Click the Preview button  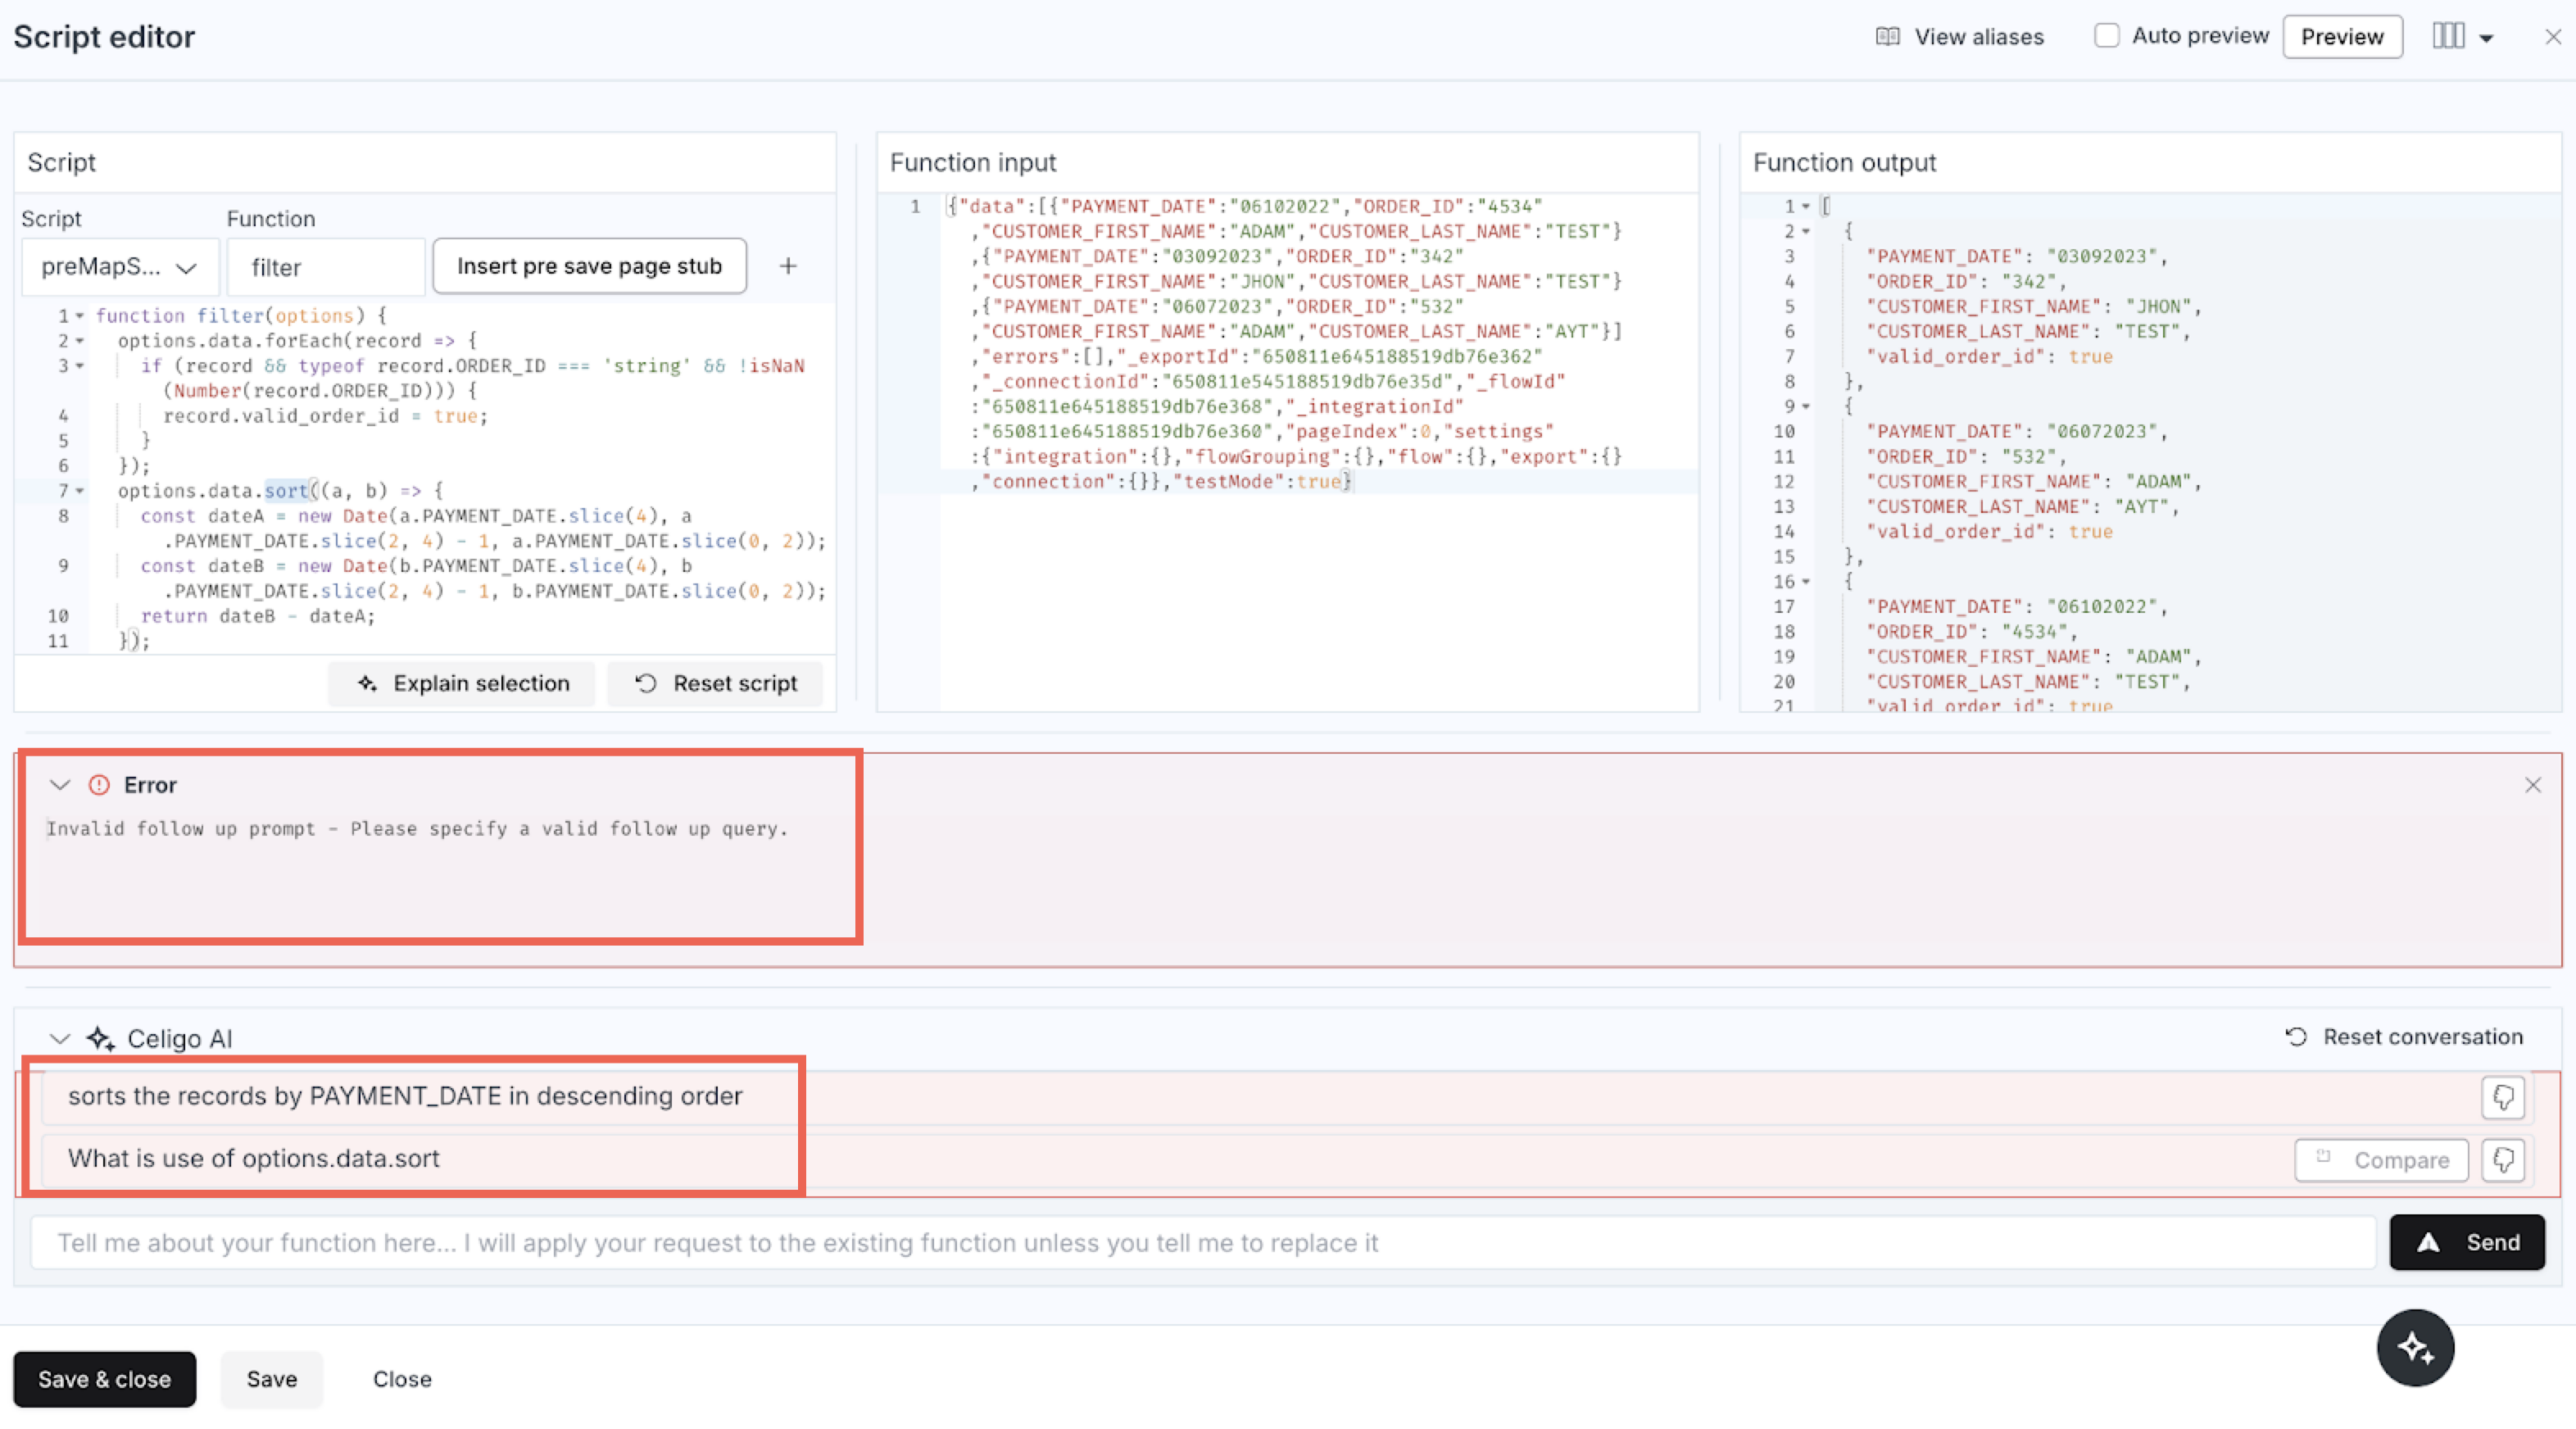[2342, 37]
